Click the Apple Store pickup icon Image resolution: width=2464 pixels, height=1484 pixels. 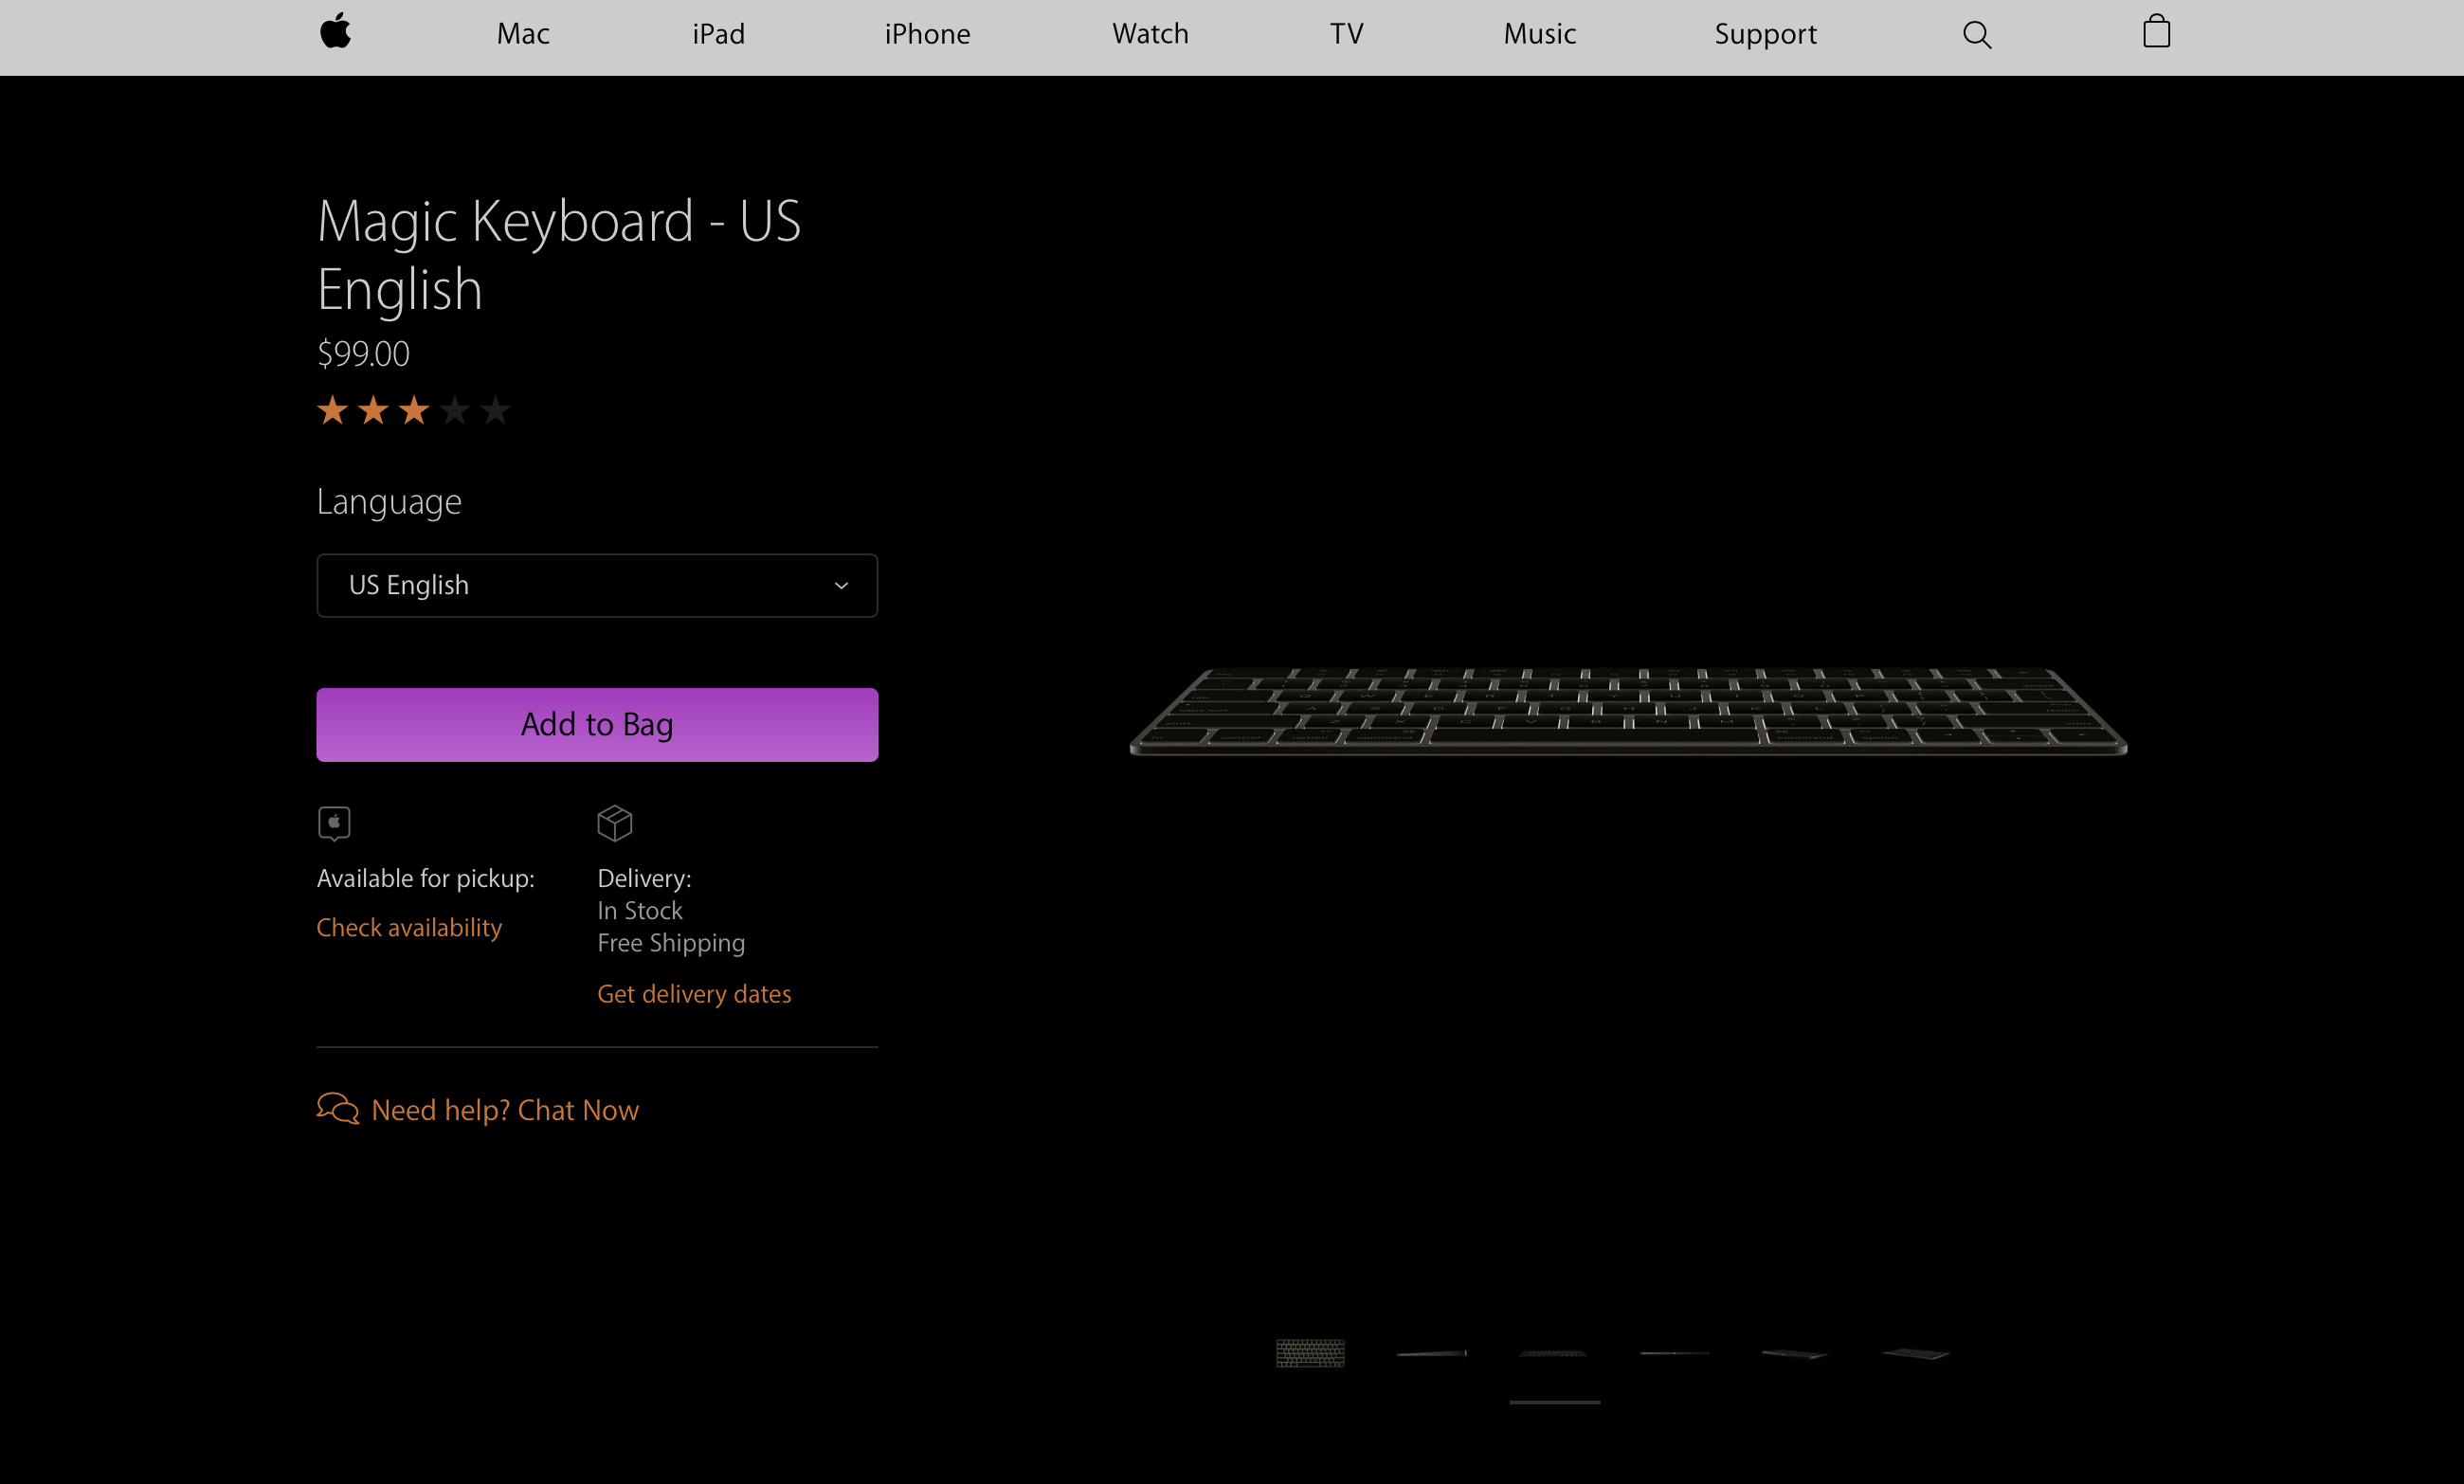pyautogui.click(x=334, y=823)
